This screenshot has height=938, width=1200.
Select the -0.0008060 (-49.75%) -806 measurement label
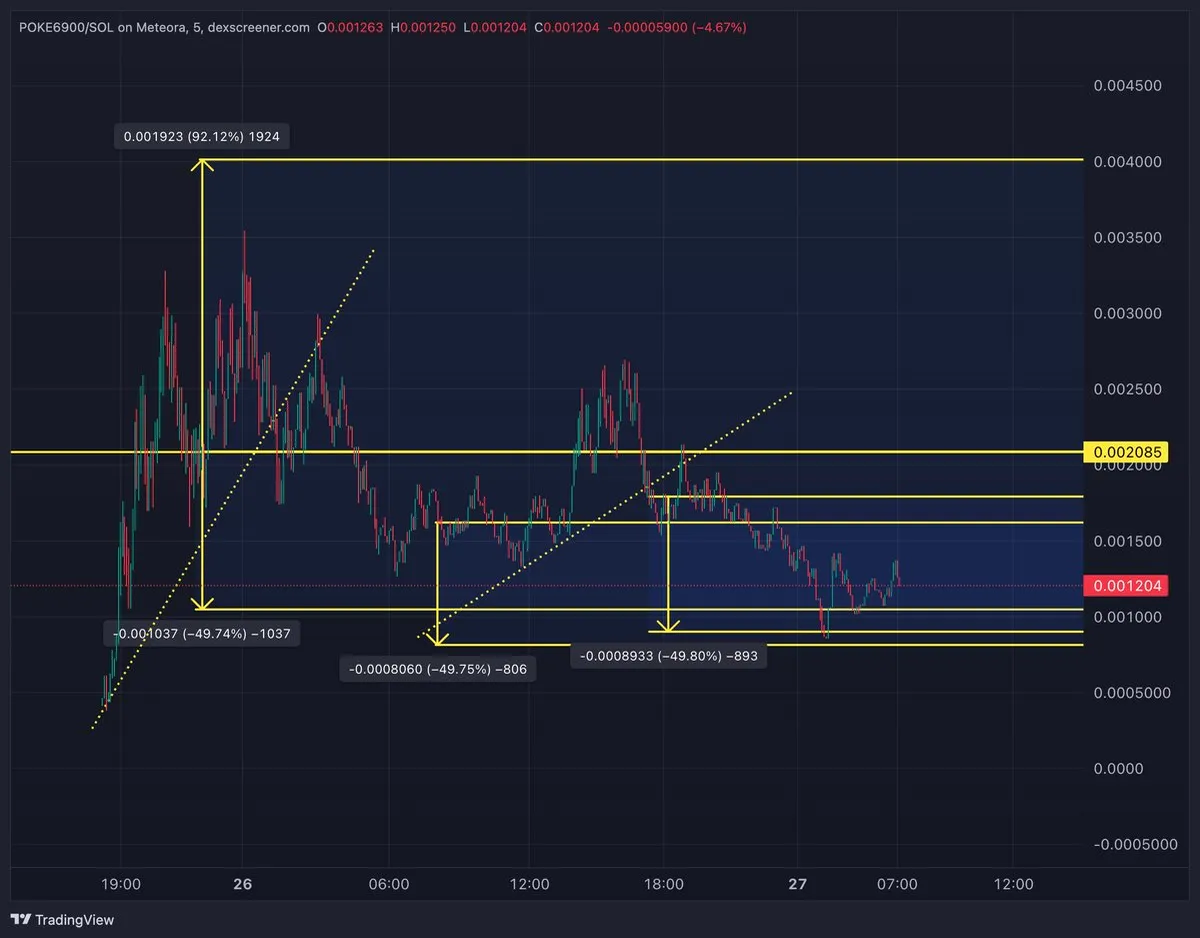click(438, 670)
